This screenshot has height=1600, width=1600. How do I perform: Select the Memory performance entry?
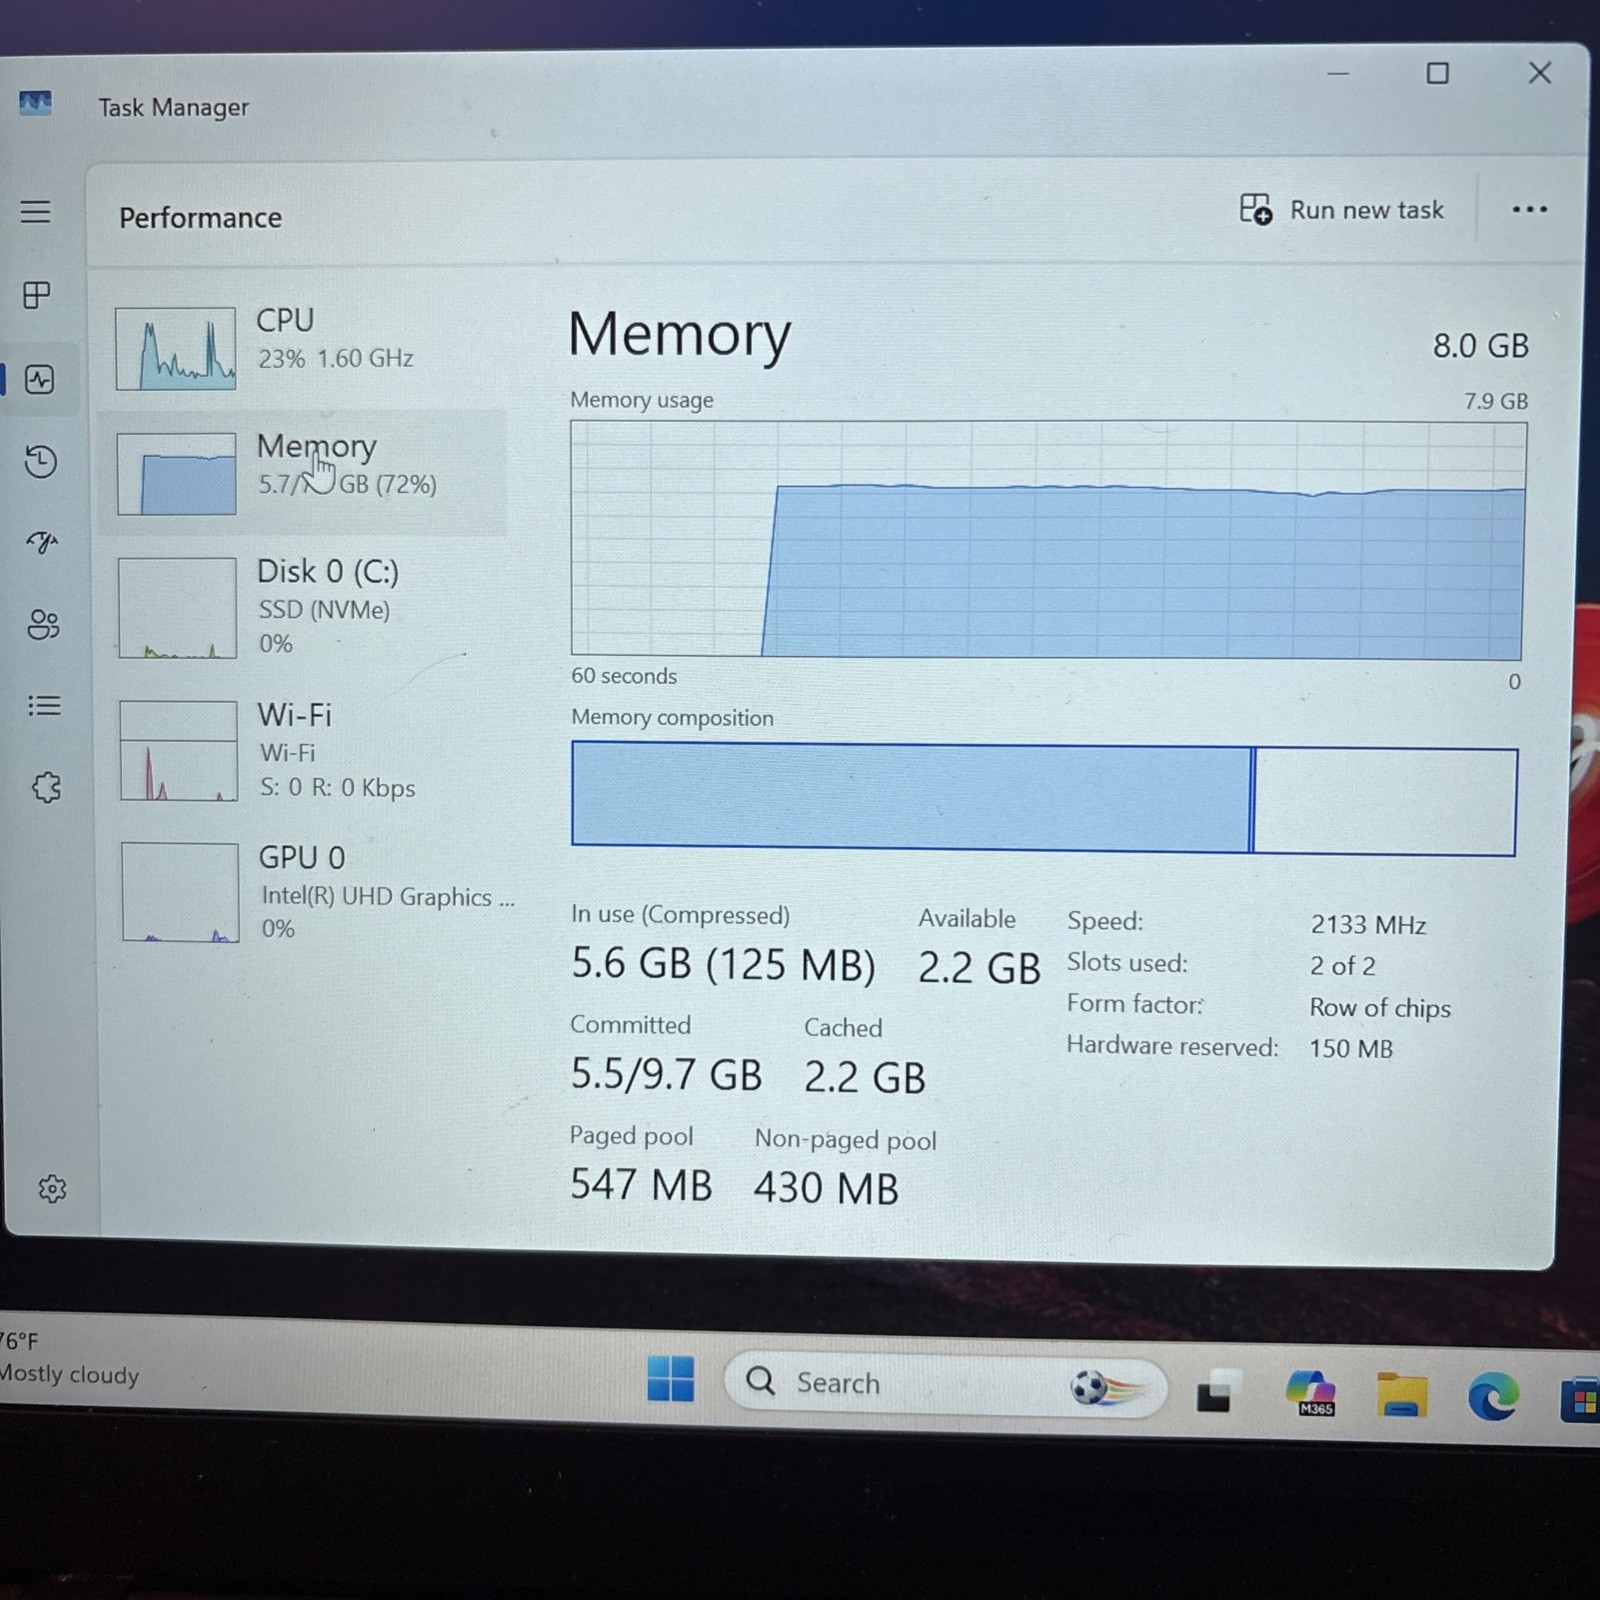coord(304,472)
